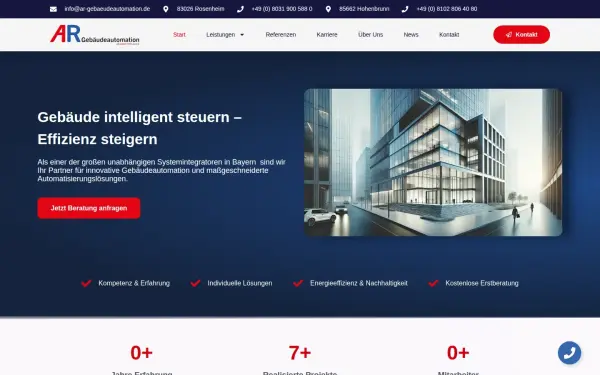600x375 pixels.
Task: Click the 83026 Rosenheim address link
Action: coord(201,9)
